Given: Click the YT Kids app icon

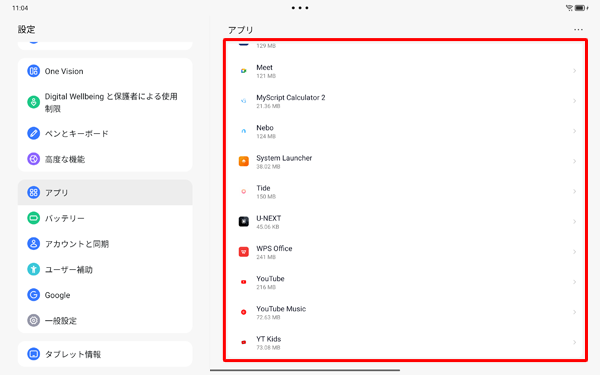Looking at the screenshot, I should (x=243, y=342).
